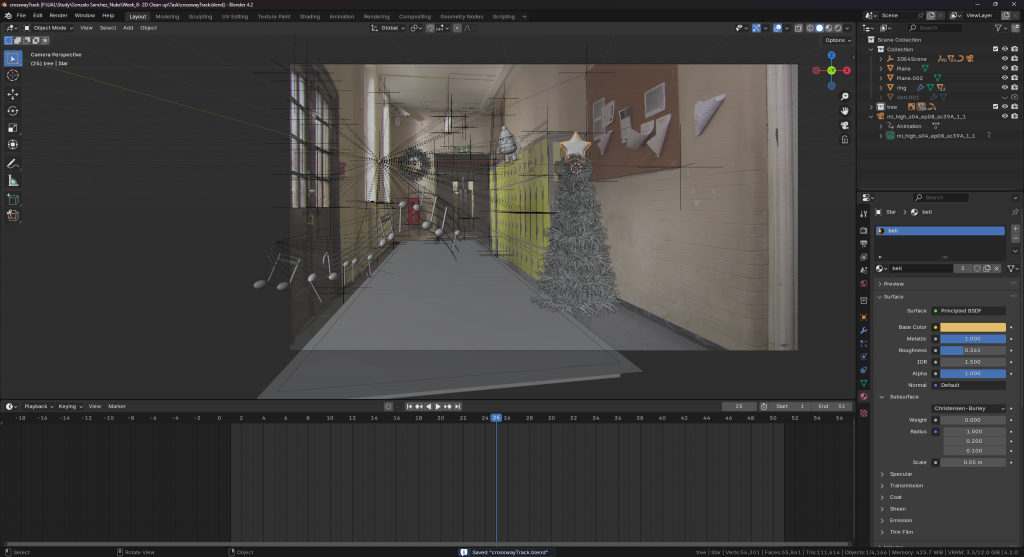This screenshot has width=1024, height=557.
Task: Jump to the timeline end frame
Action: [458, 407]
